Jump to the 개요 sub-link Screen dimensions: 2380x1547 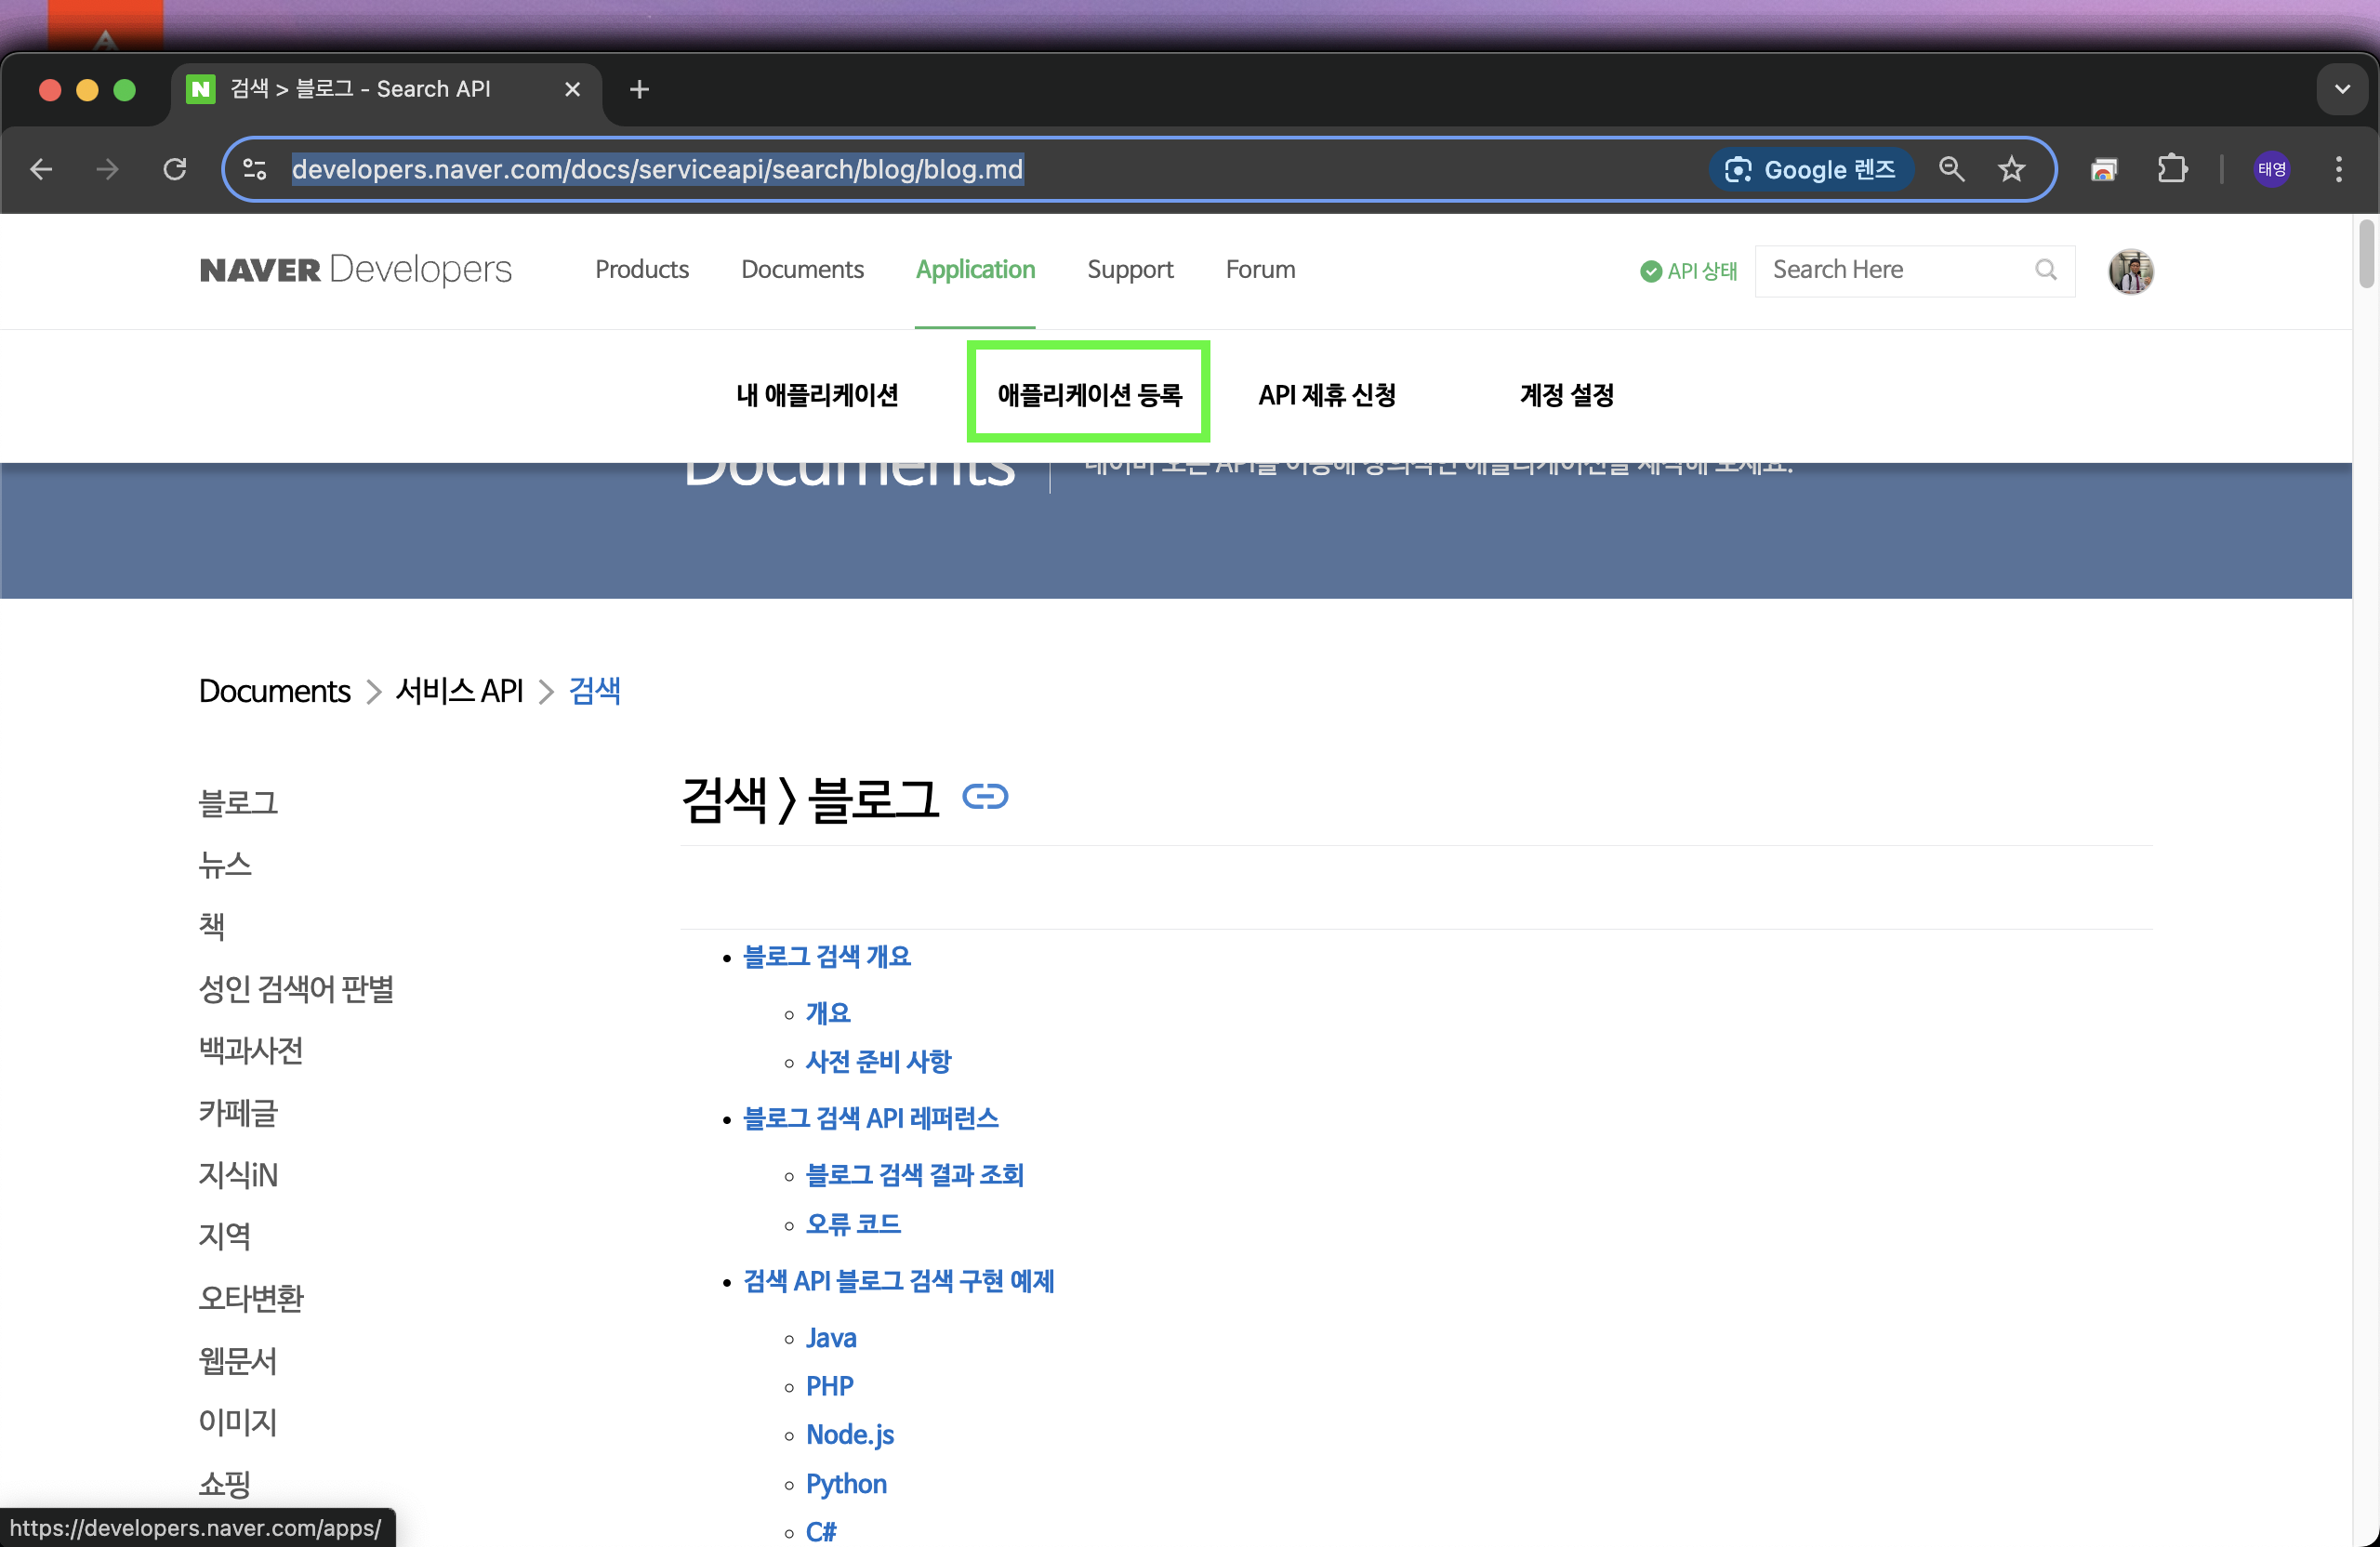click(x=828, y=1014)
